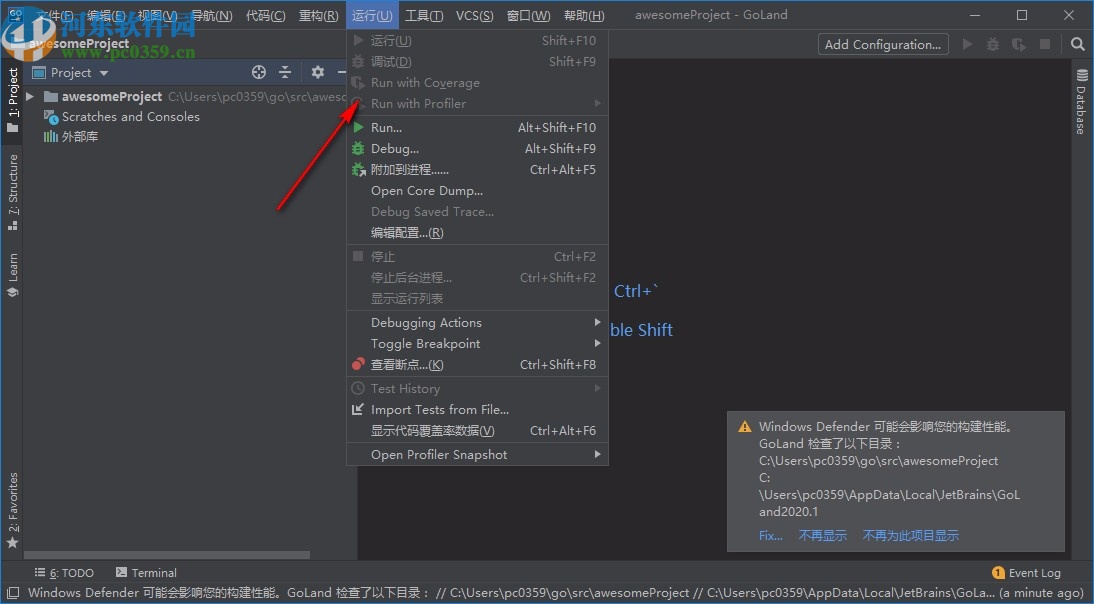Open Project panel settings gear
The image size is (1094, 604).
click(317, 72)
